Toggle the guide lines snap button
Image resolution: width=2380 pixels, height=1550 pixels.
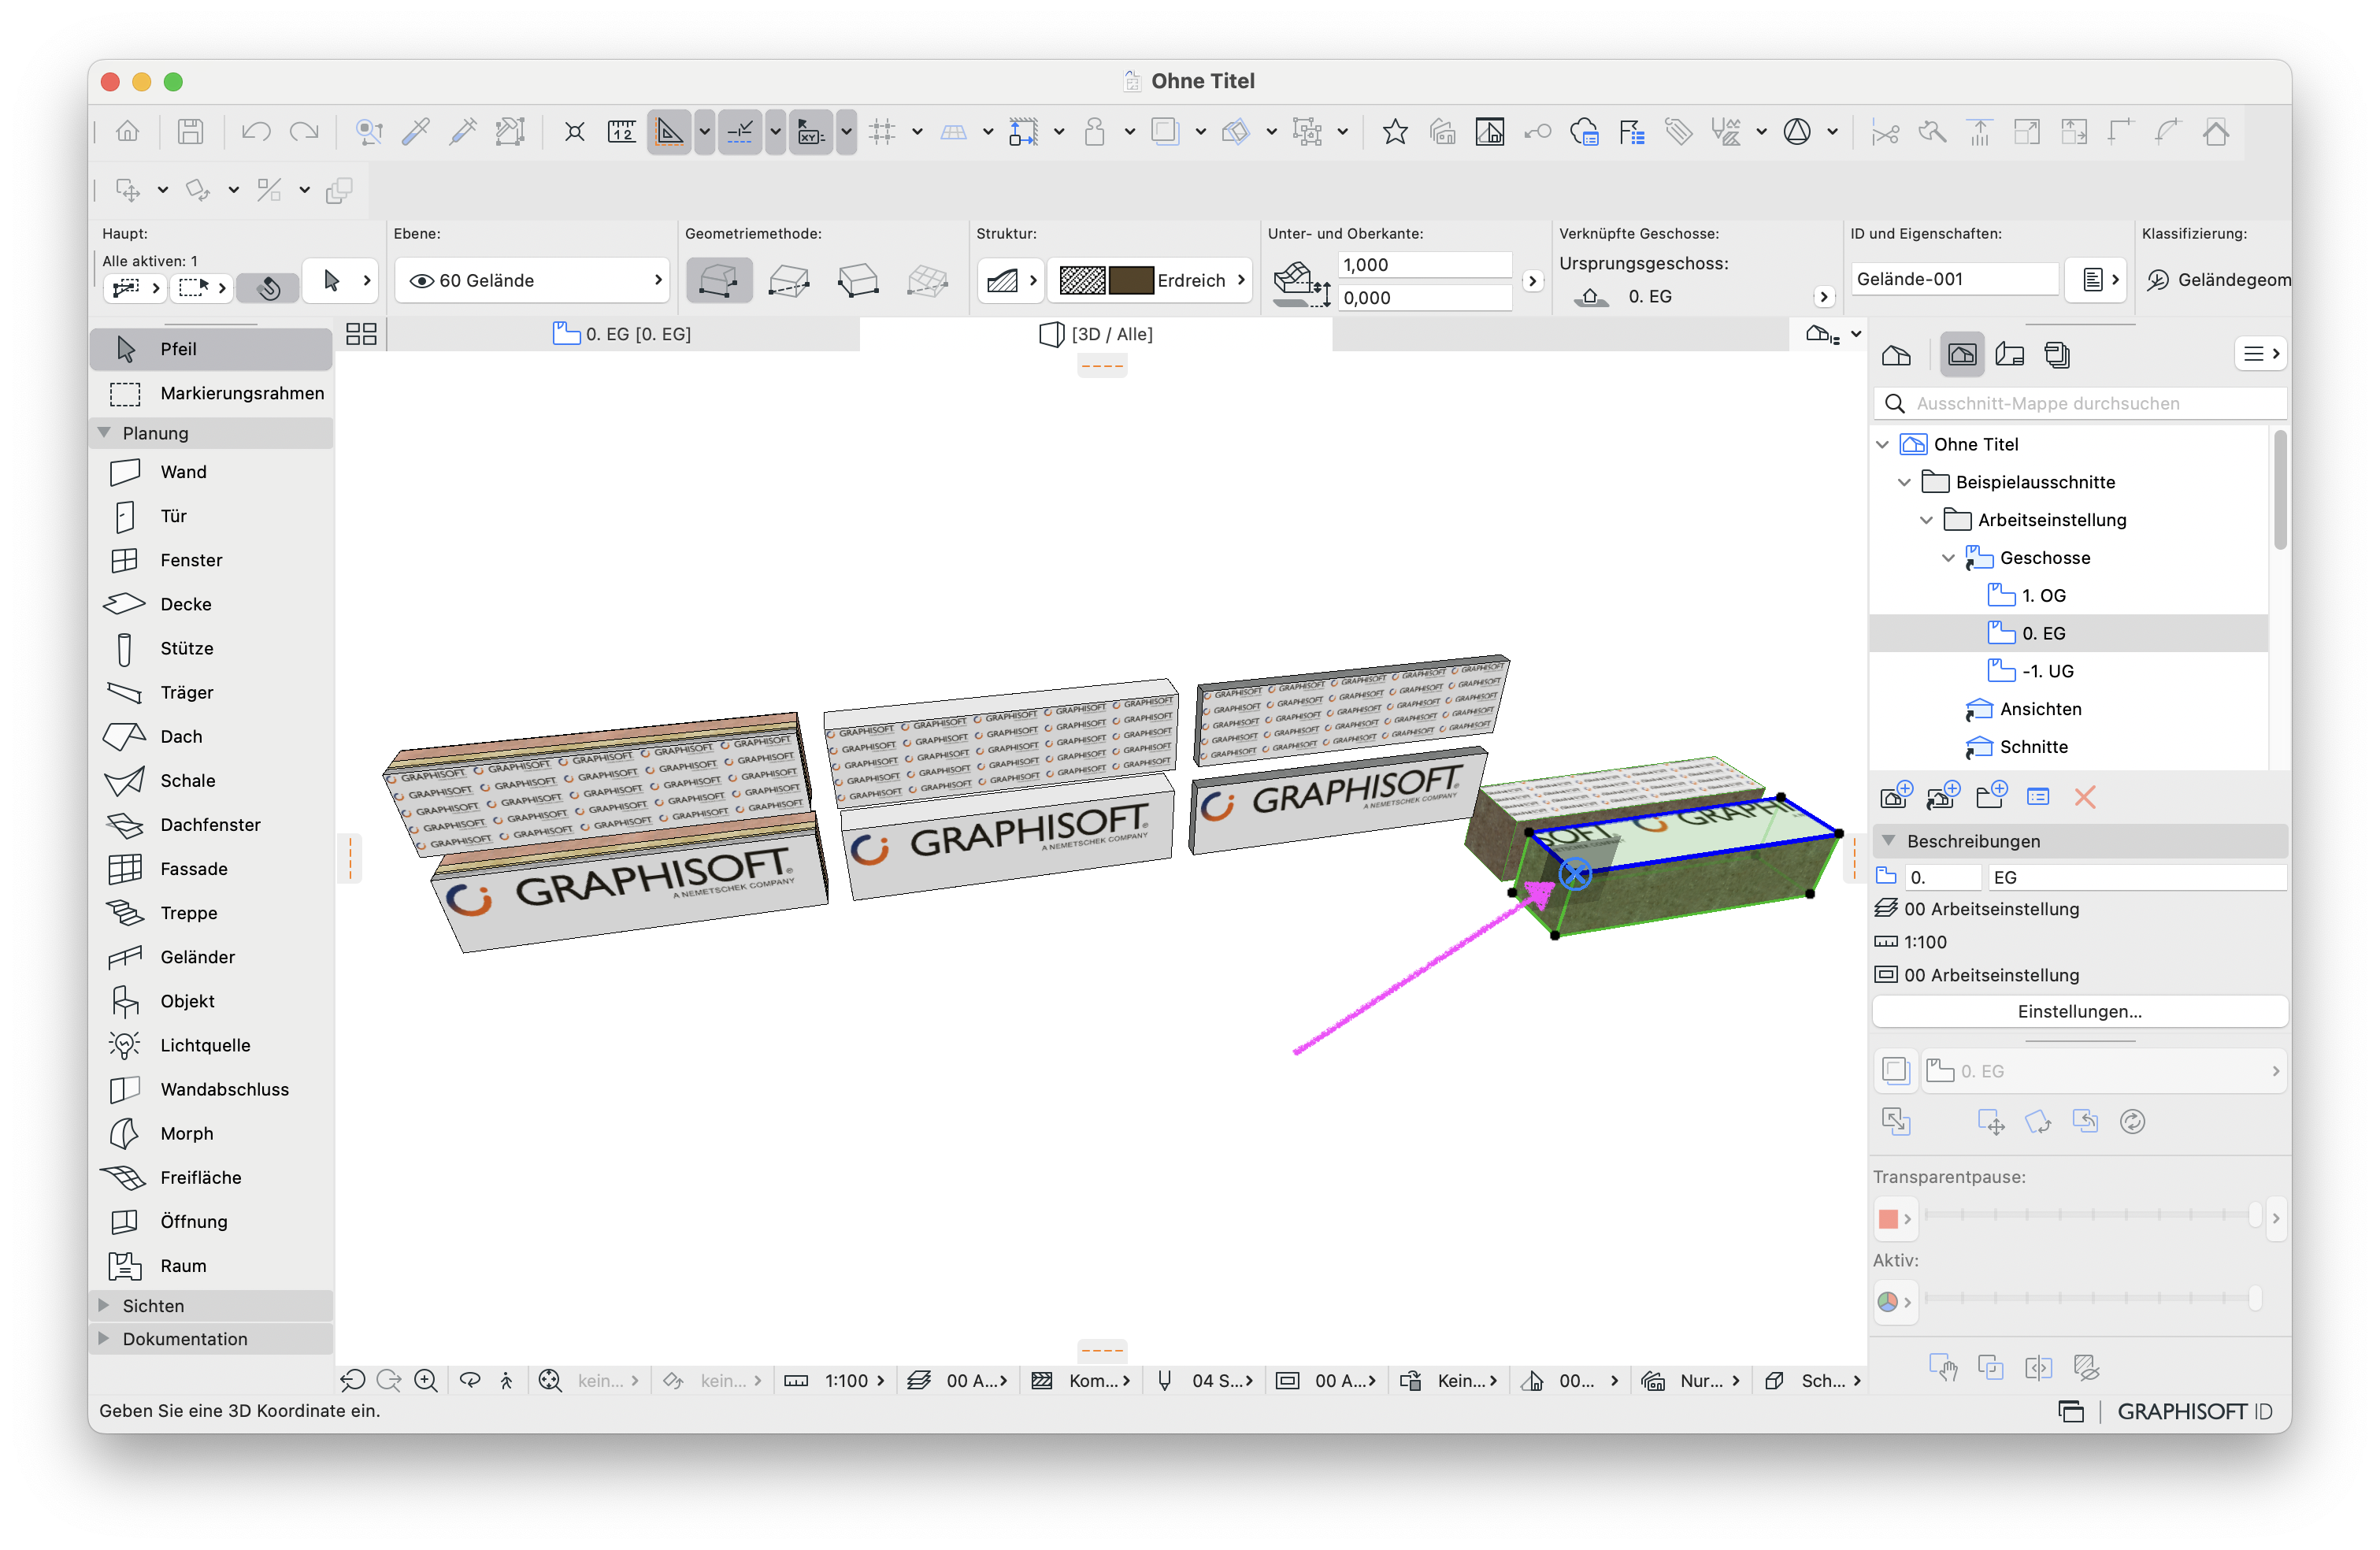coord(740,131)
